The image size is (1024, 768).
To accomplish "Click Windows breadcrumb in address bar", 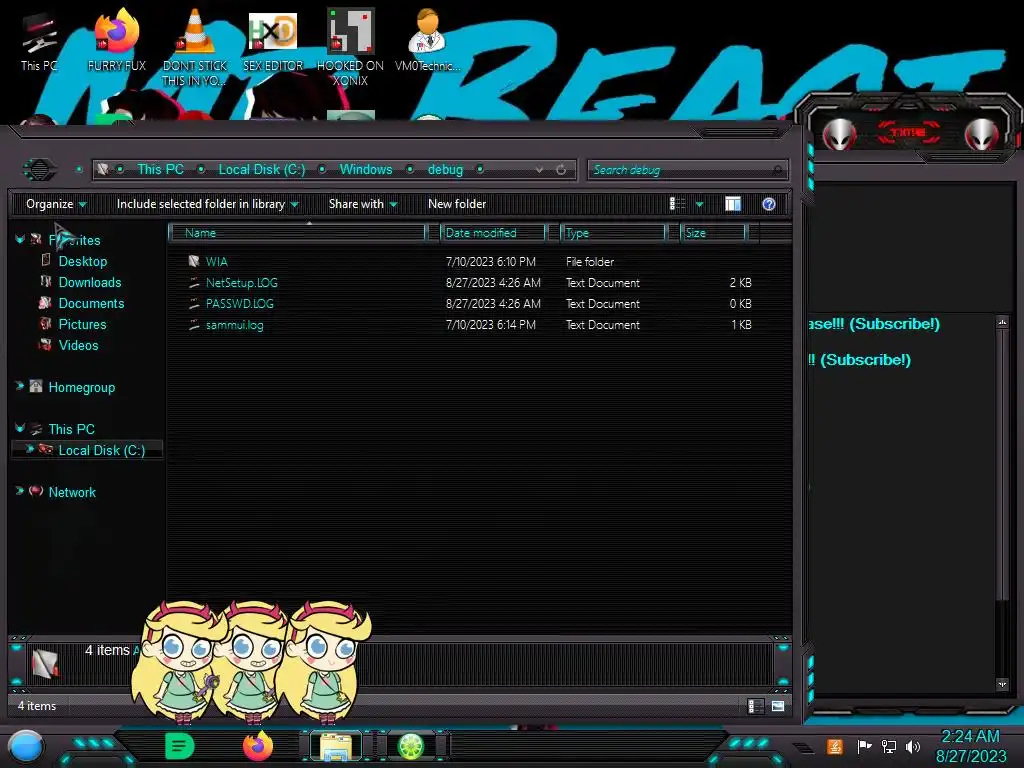I will [366, 170].
